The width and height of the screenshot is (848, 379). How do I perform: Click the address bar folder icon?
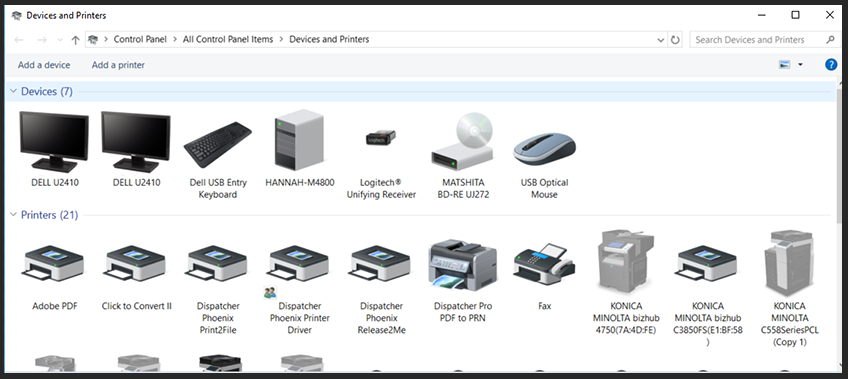93,39
